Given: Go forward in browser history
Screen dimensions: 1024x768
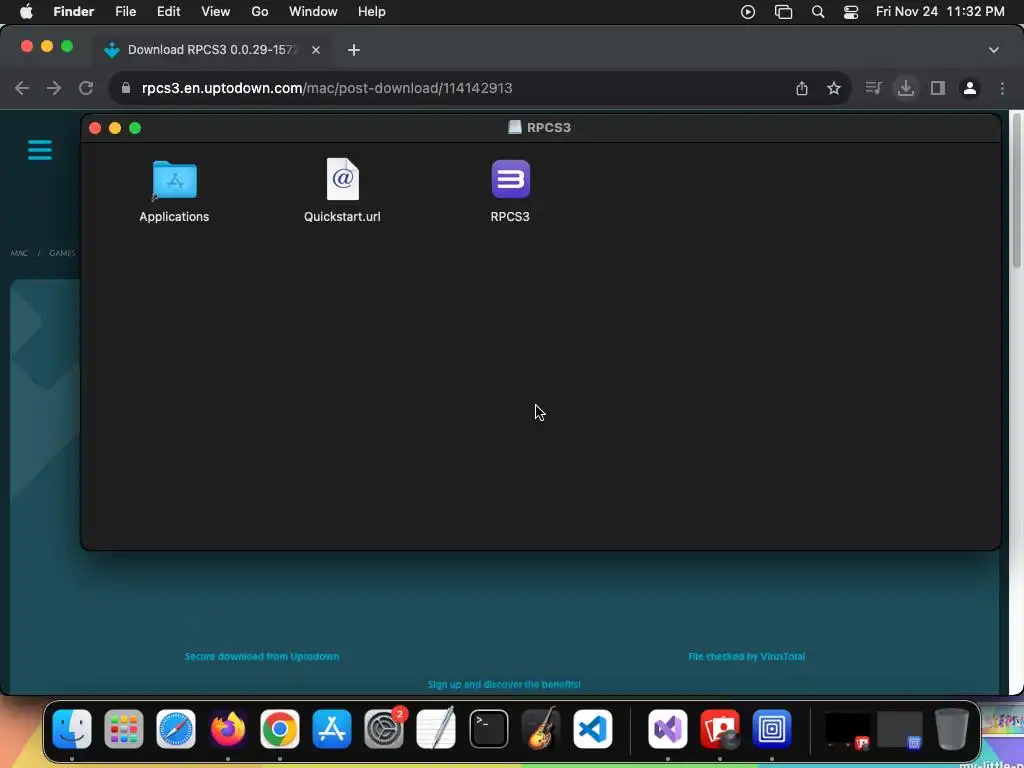Looking at the screenshot, I should coord(54,88).
